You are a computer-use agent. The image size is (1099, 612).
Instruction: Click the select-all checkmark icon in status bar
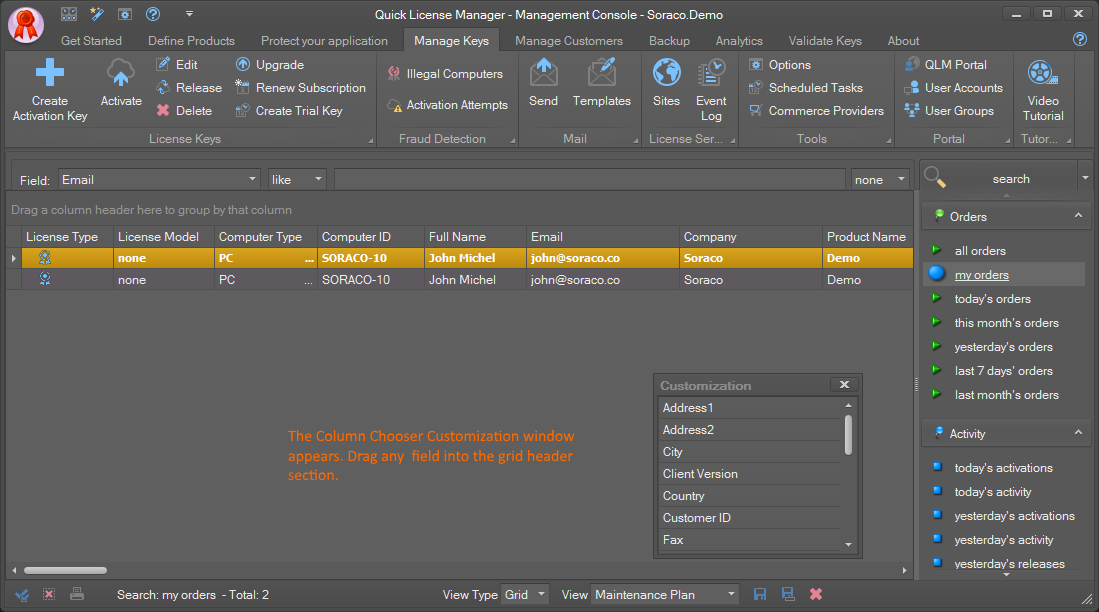pyautogui.click(x=22, y=595)
